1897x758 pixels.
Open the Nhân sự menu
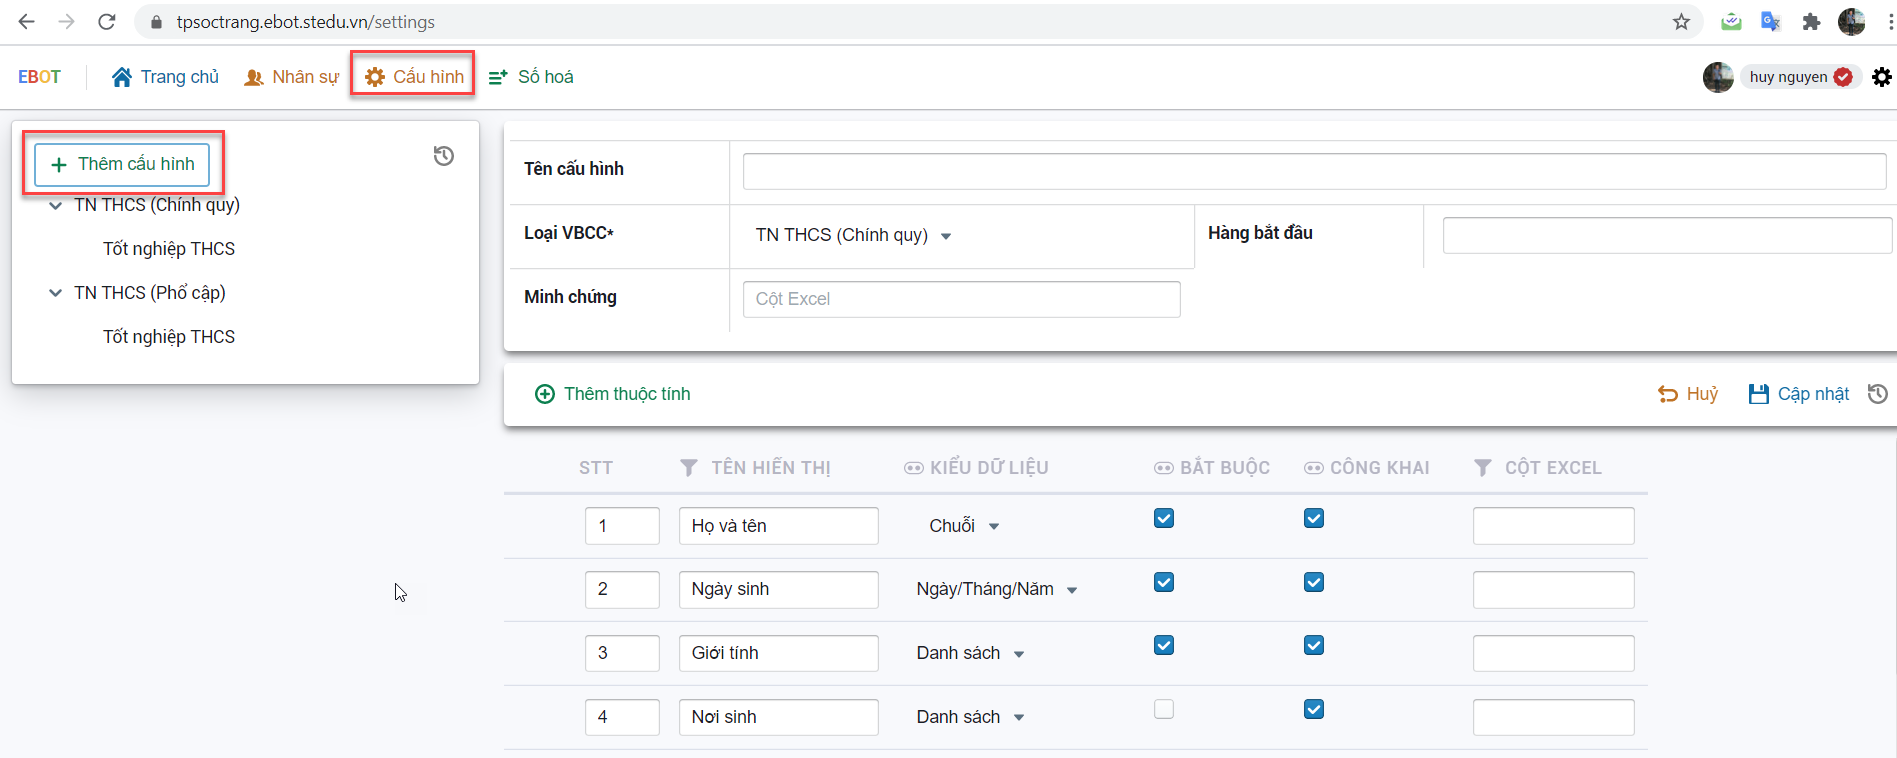click(292, 77)
